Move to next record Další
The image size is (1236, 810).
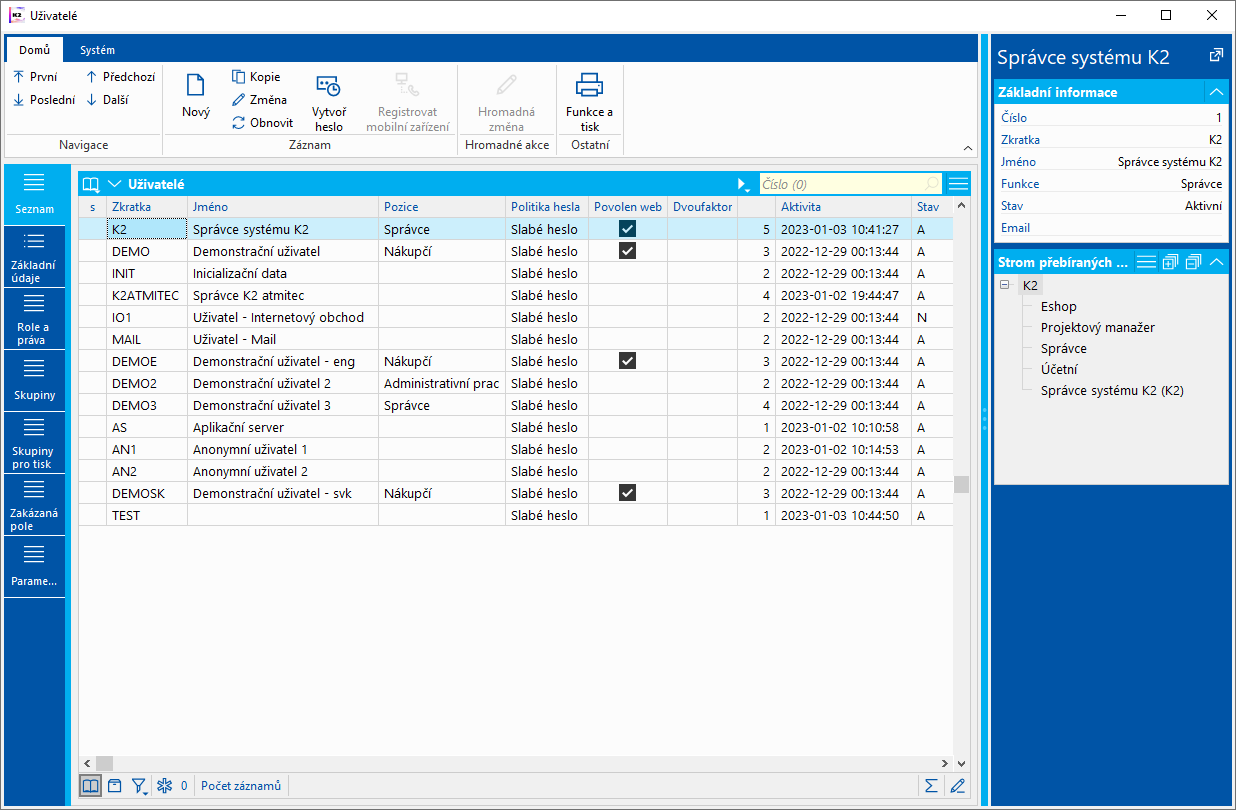tap(106, 100)
